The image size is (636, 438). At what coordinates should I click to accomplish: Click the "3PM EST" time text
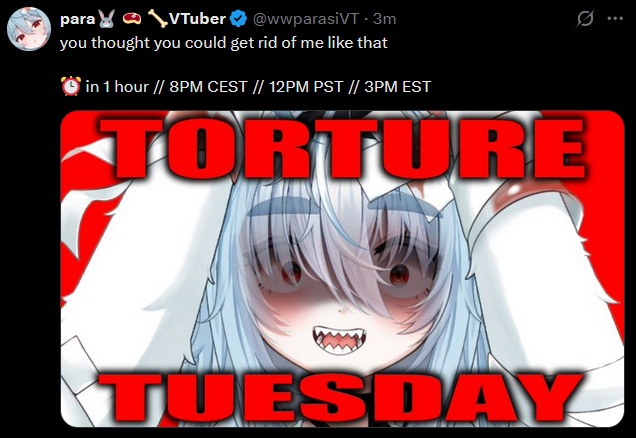[397, 87]
